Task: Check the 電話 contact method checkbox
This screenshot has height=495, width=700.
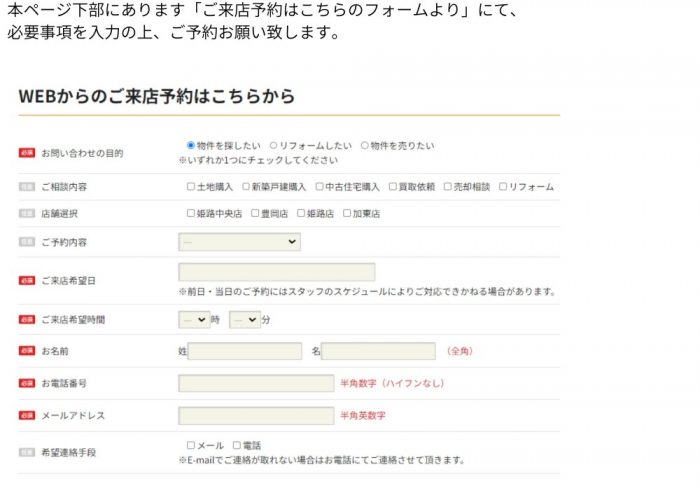Action: point(237,445)
